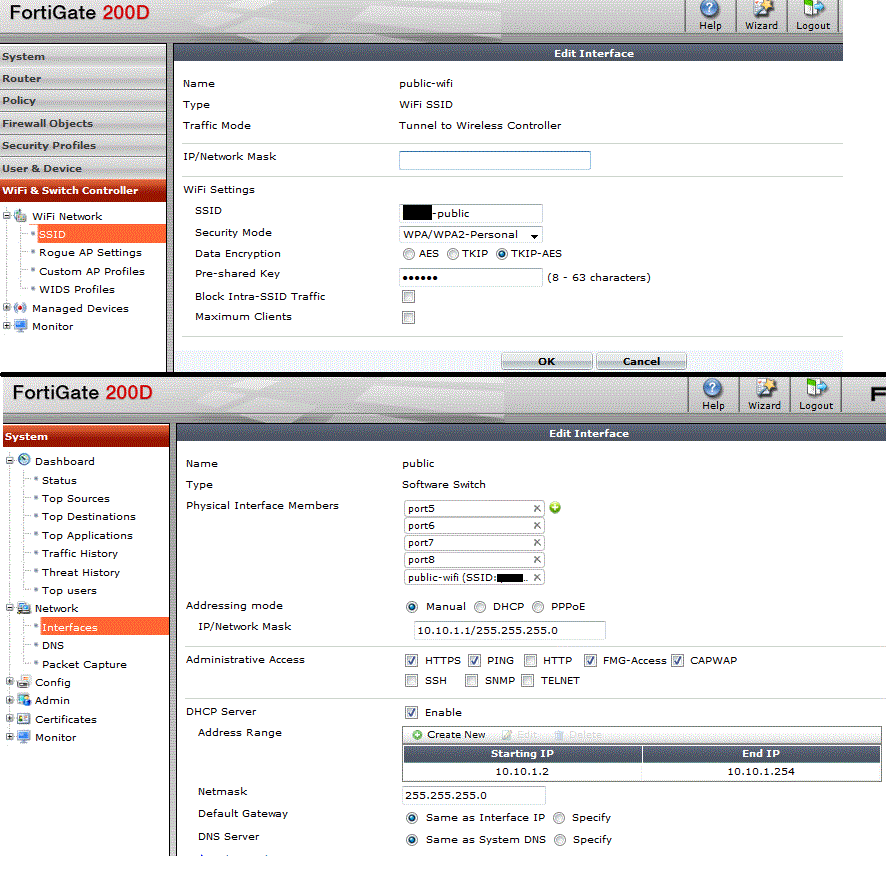Expand Managed Devices tree node
This screenshot has height=870, width=886.
tap(7, 307)
